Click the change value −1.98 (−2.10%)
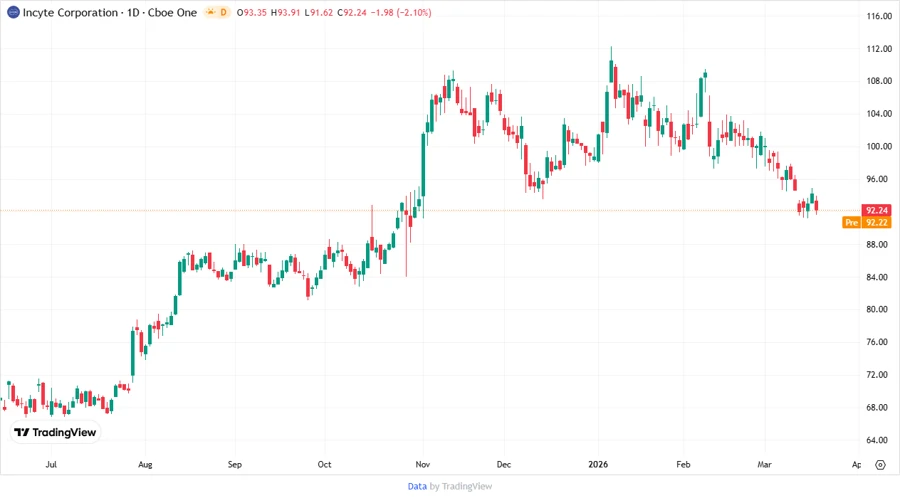Viewport: 900px width, 498px height. pyautogui.click(x=401, y=12)
